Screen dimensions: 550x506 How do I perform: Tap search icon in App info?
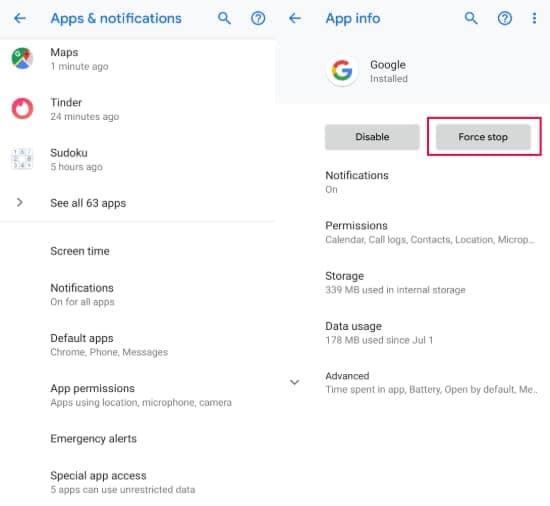(x=471, y=18)
